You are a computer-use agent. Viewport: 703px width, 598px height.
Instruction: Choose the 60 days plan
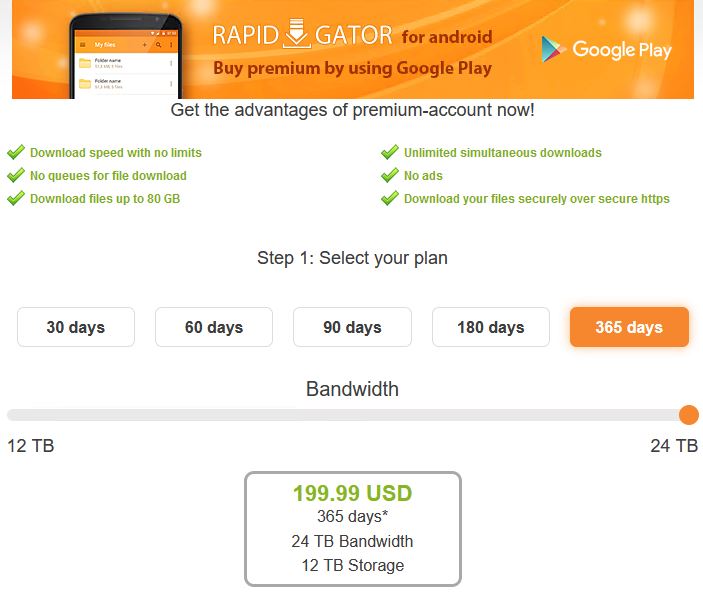(214, 327)
